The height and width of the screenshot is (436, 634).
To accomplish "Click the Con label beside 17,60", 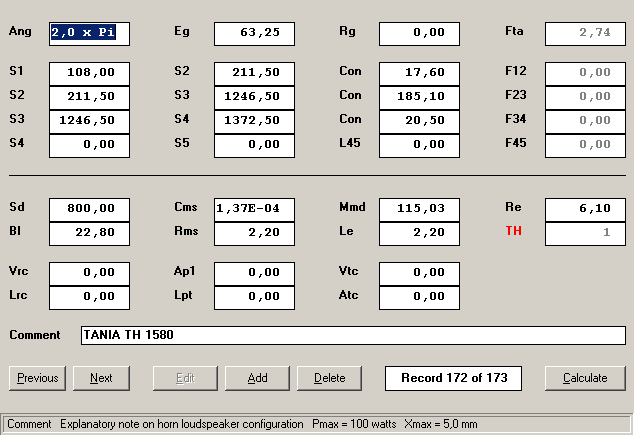I will (x=350, y=71).
